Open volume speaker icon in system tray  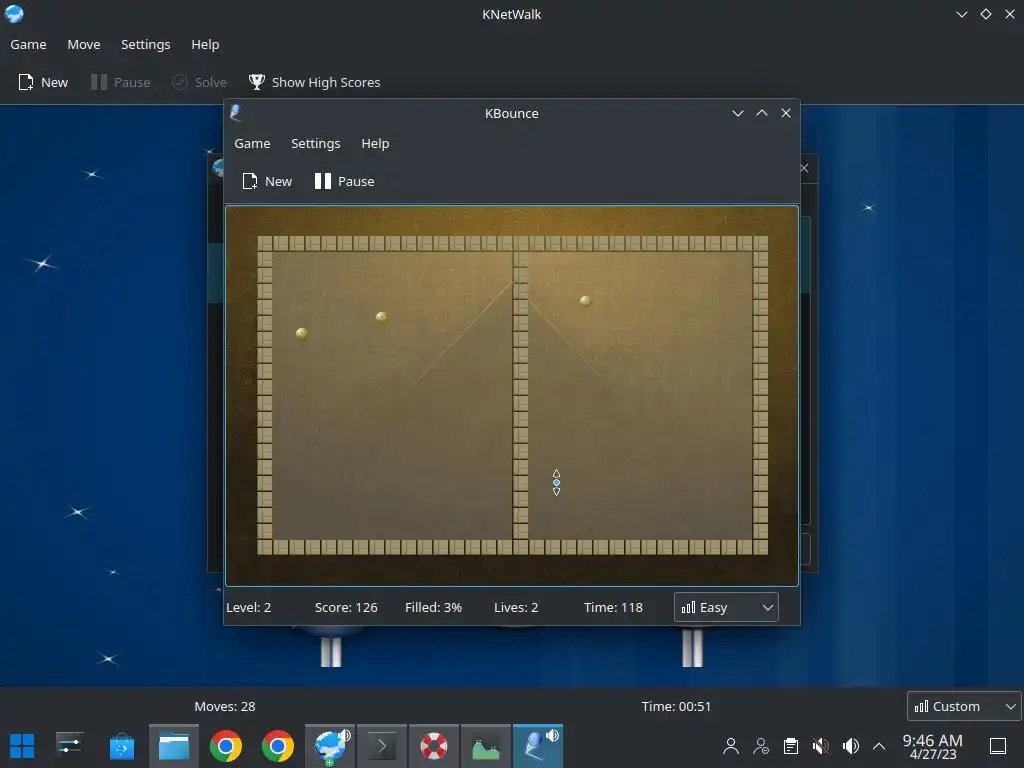(850, 746)
